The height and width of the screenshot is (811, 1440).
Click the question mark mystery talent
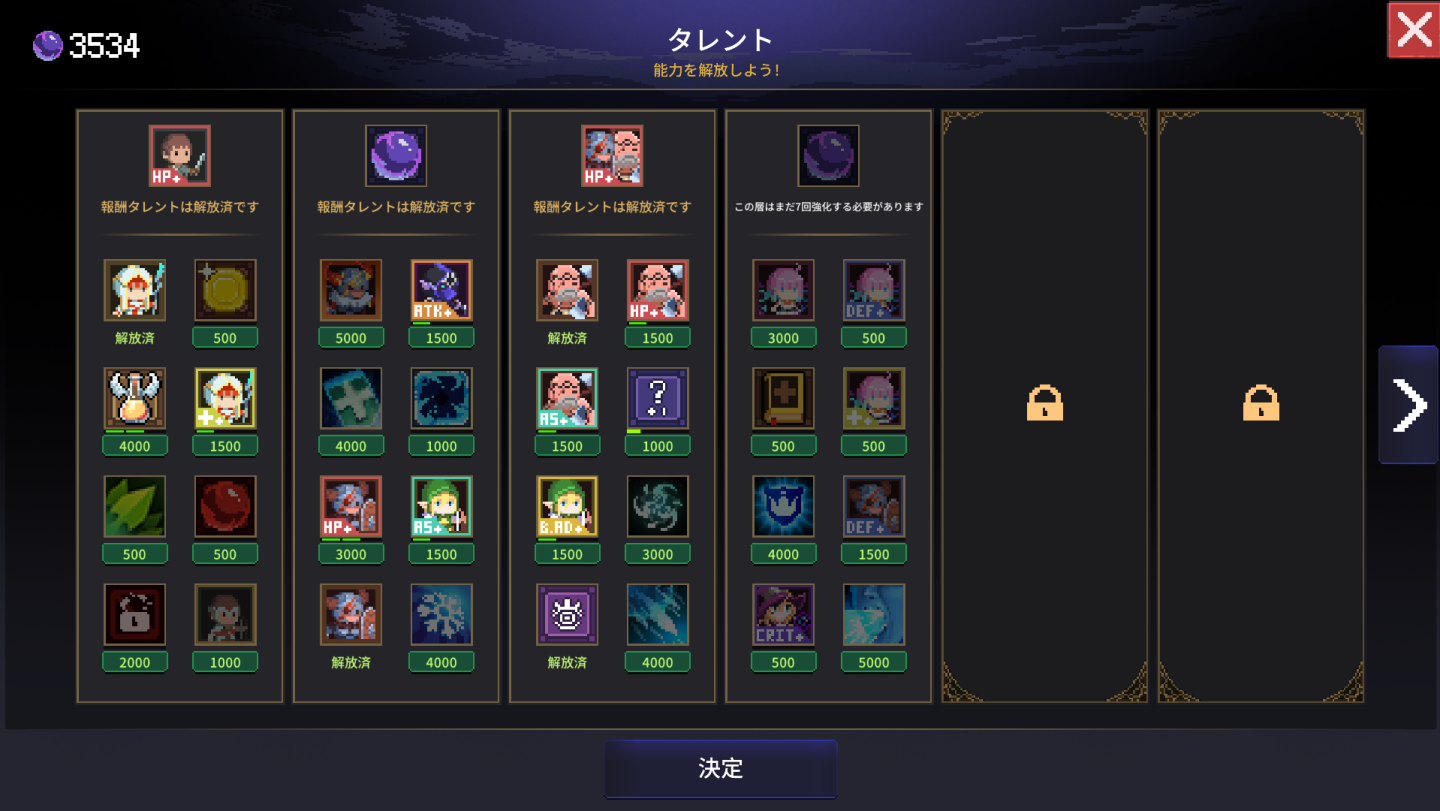coord(657,398)
